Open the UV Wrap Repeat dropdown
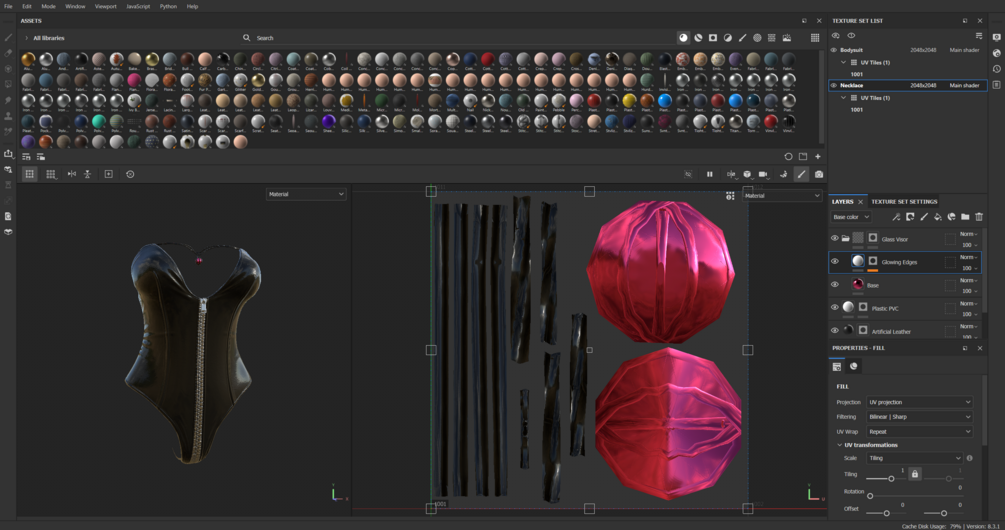Screen dimensions: 1005x530 (920, 432)
